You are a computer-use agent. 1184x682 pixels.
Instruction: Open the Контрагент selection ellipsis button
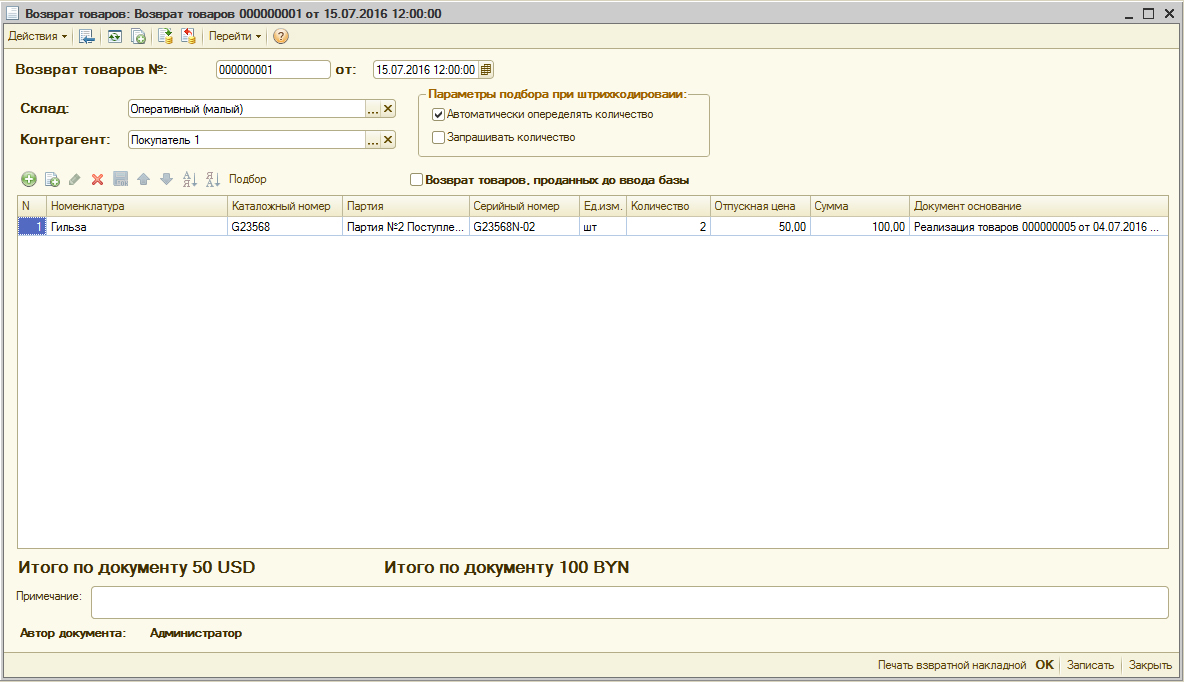coord(373,140)
